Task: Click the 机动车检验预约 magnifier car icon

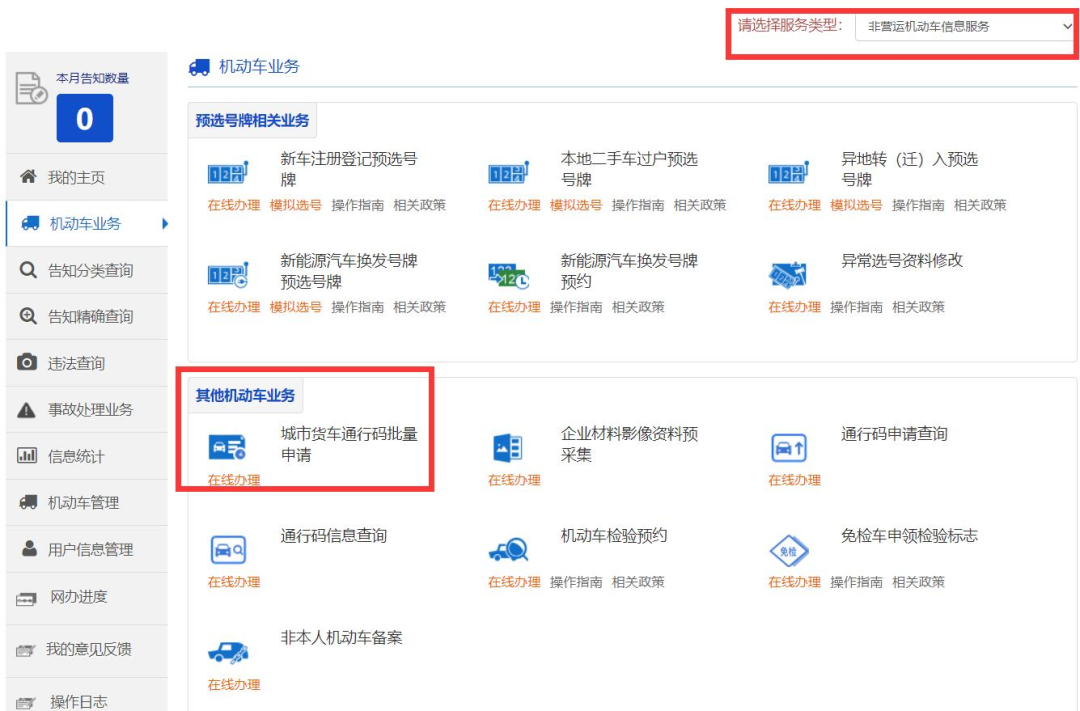Action: click(508, 549)
